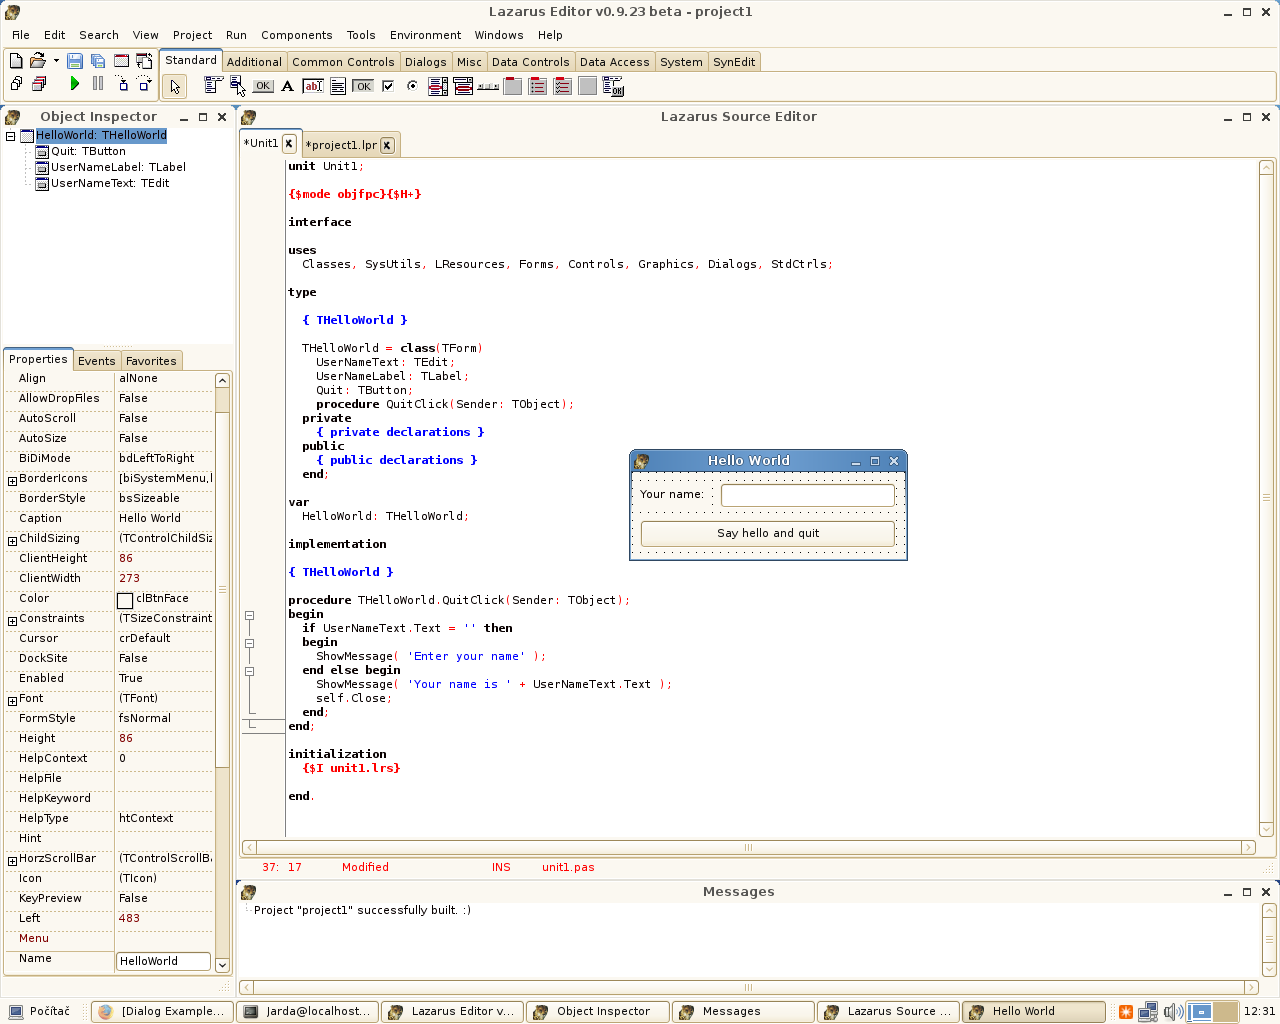Click the Počítač taskbar launcher

coord(40,1012)
